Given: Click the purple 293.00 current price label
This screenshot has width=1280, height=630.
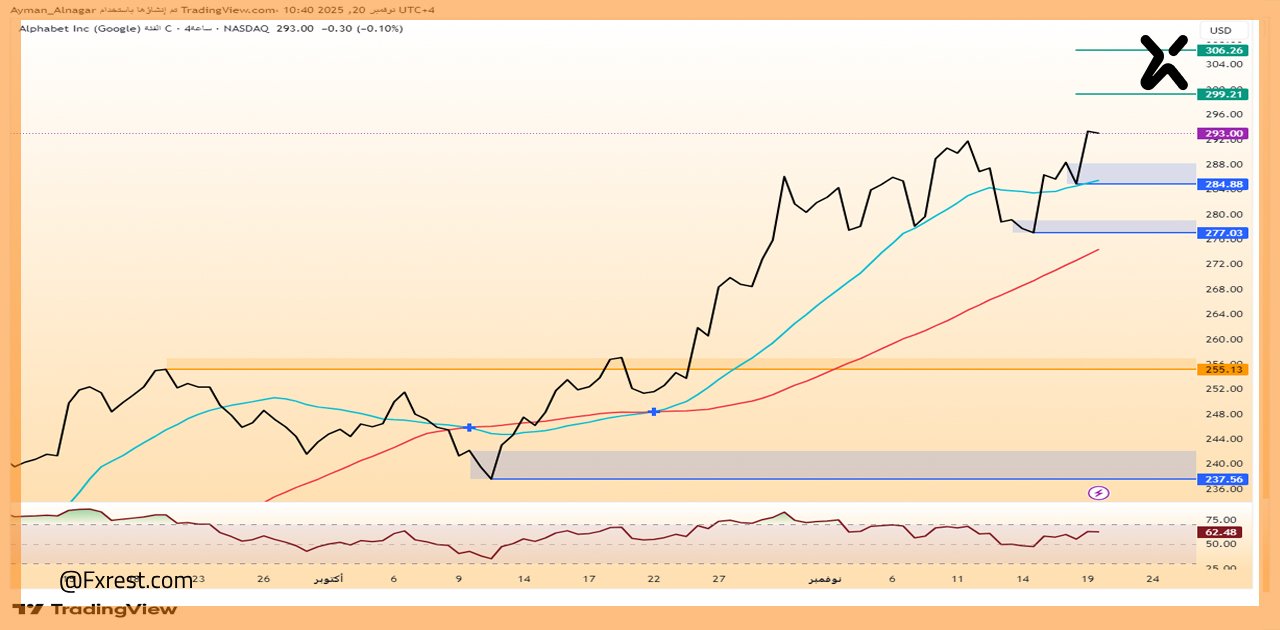Looking at the screenshot, I should 1224,133.
